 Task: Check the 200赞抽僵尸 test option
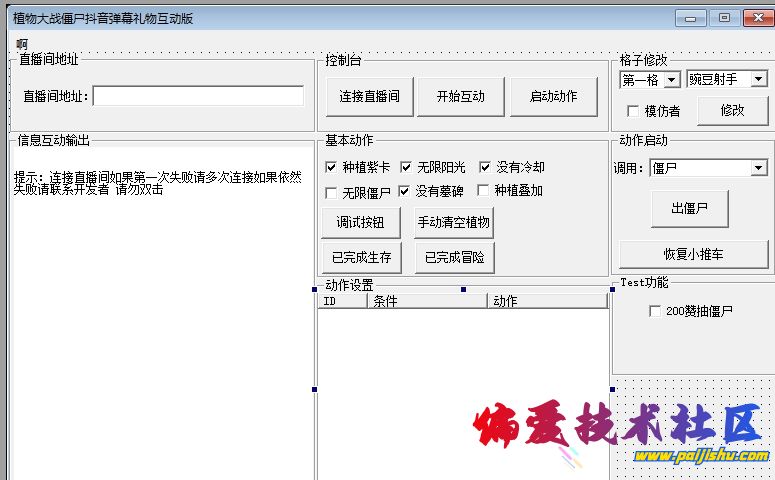tap(655, 311)
